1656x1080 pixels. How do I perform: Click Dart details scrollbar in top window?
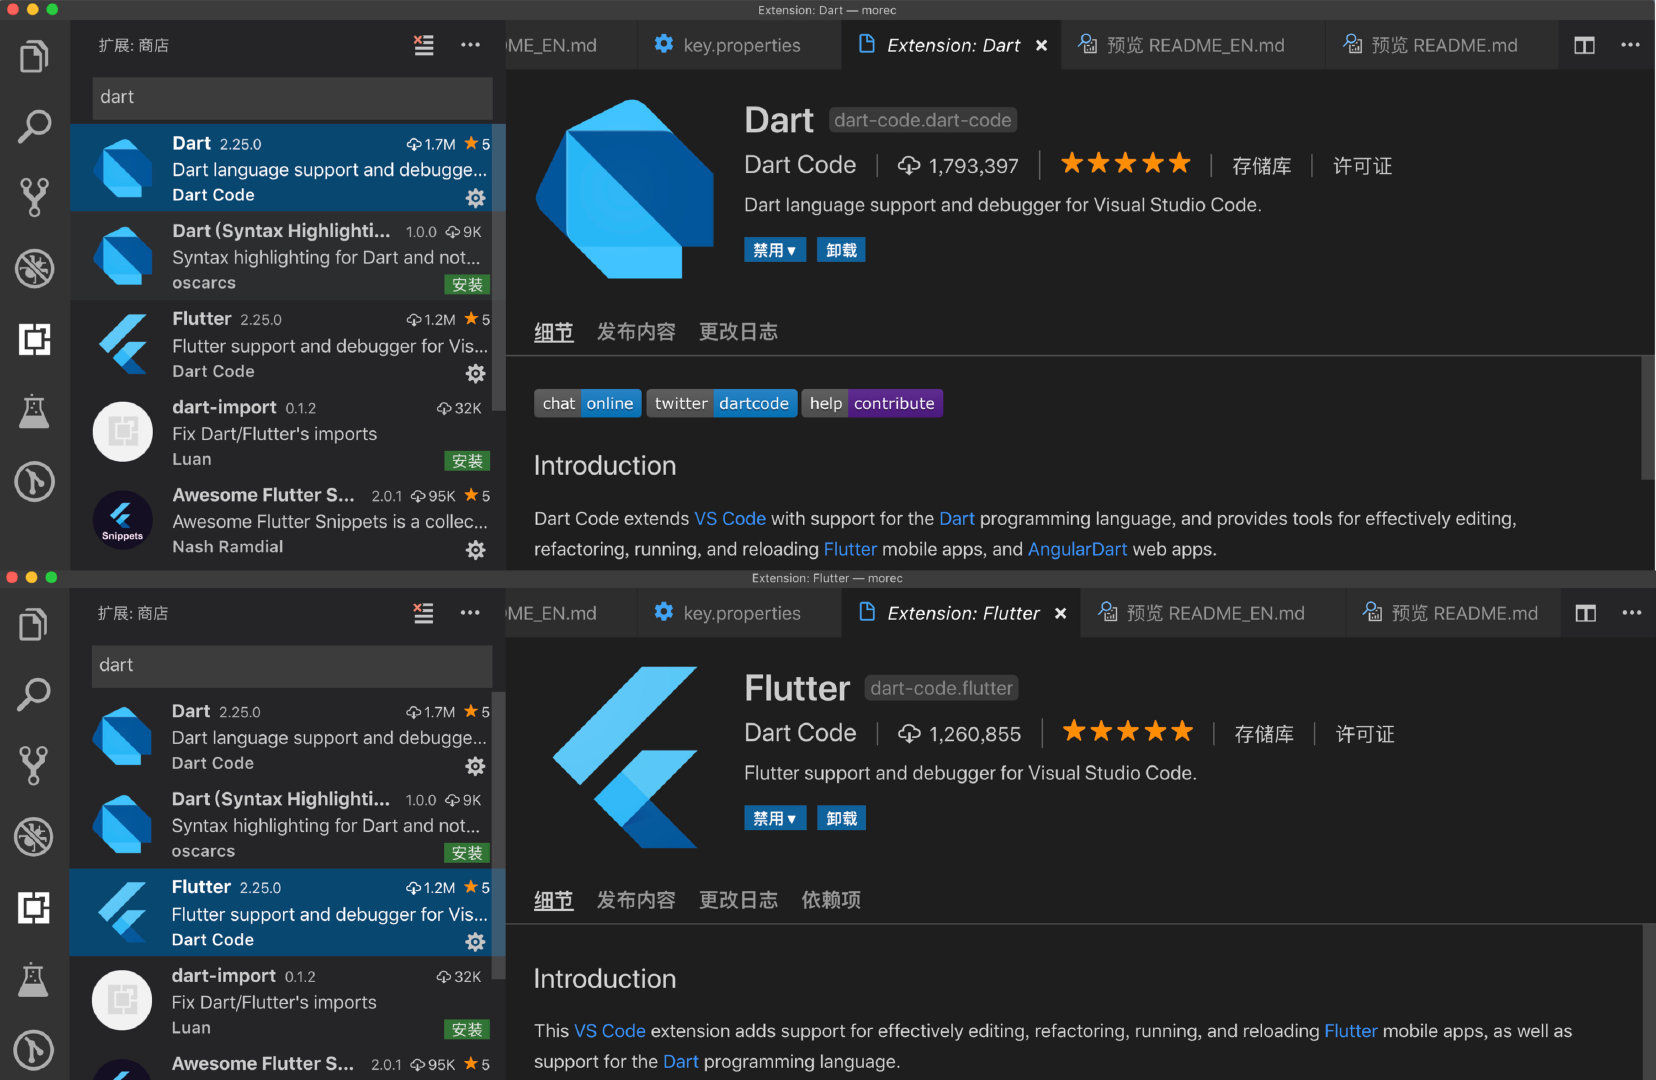1648,419
